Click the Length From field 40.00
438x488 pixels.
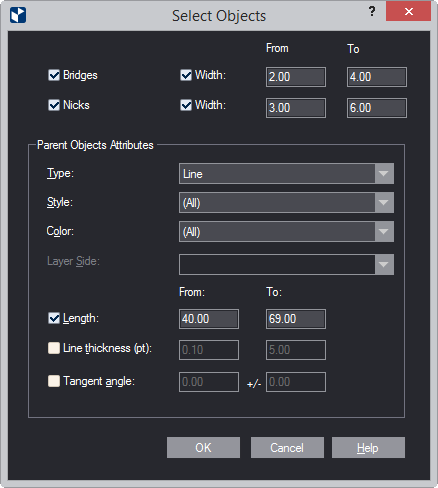point(209,319)
